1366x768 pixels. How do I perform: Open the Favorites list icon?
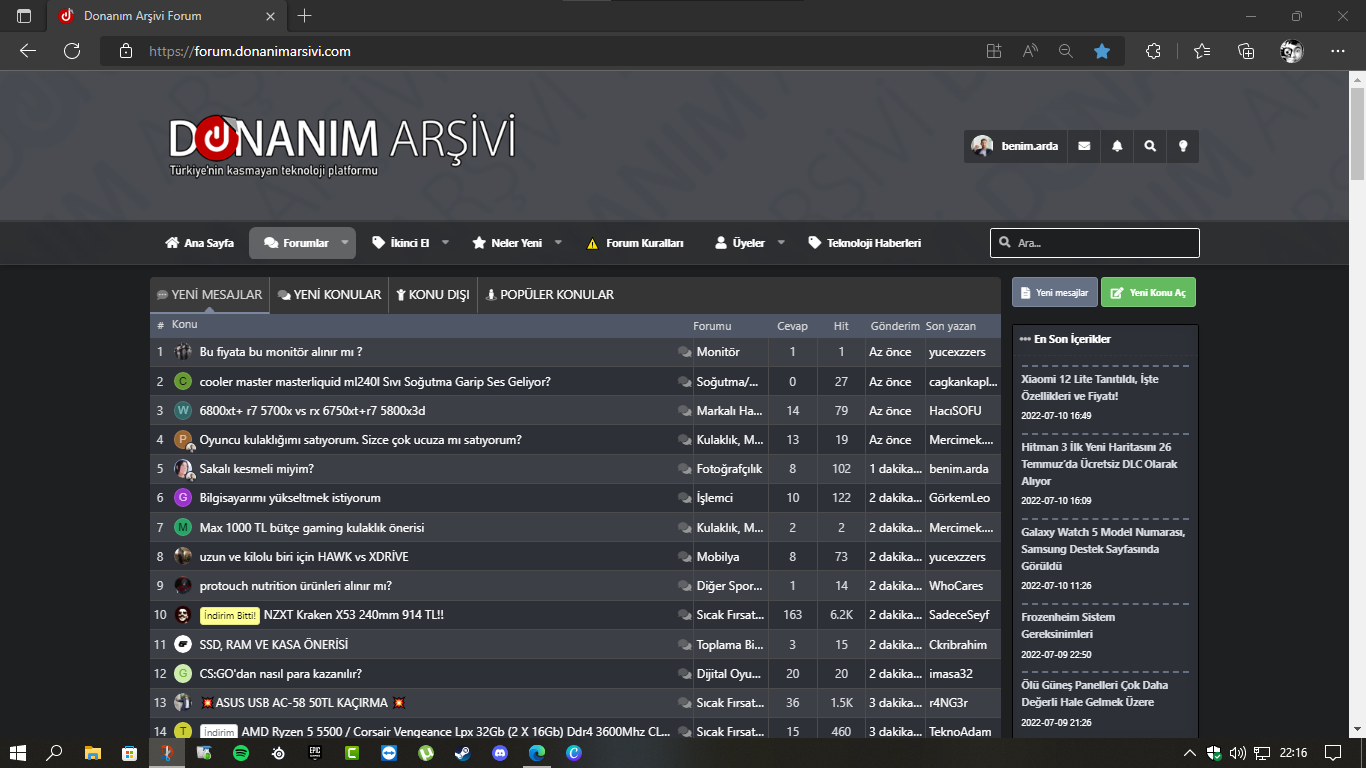point(1201,51)
